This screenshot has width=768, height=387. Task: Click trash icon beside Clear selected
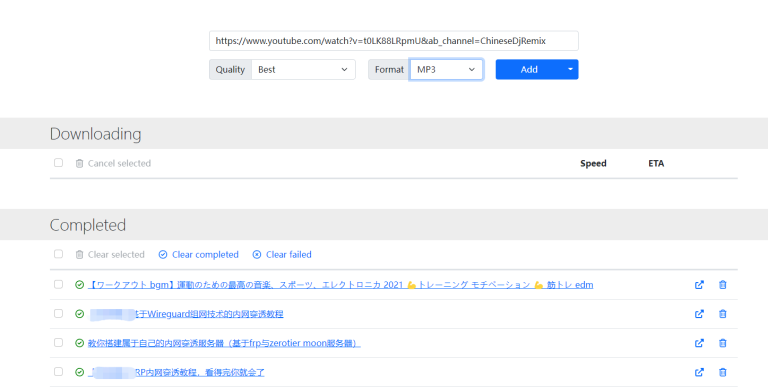tap(79, 254)
